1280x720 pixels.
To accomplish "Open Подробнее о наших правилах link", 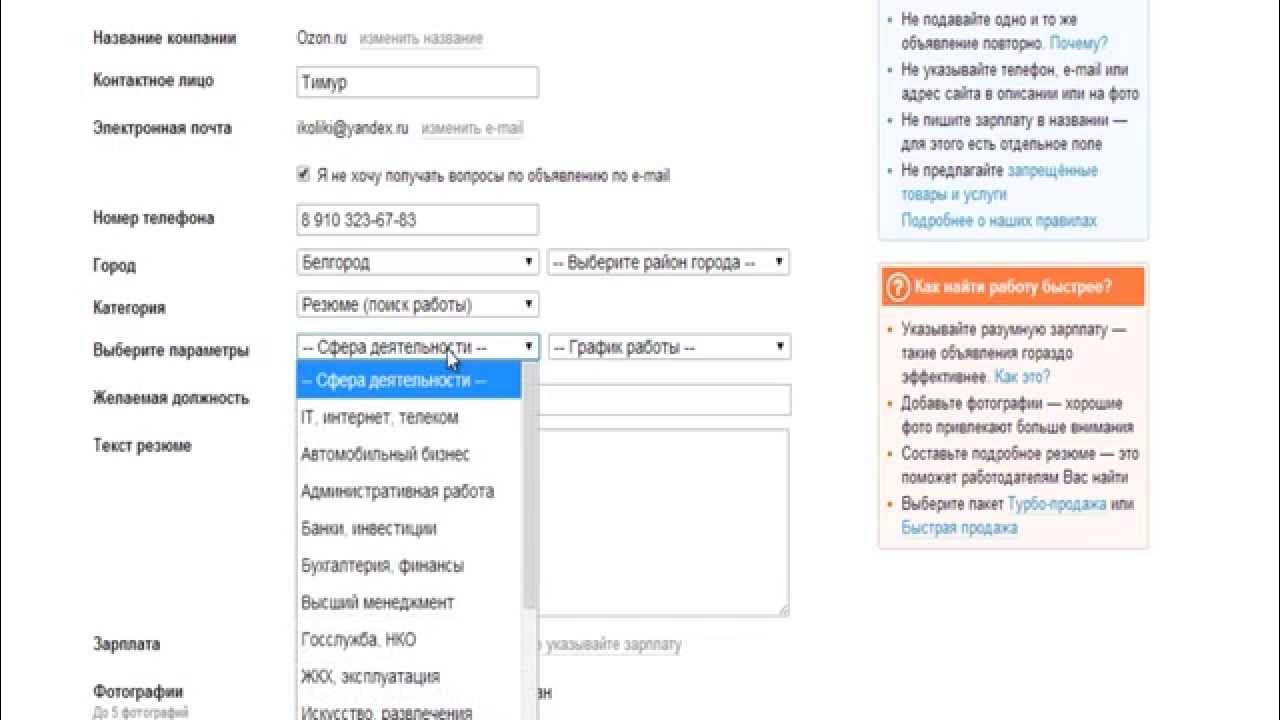I will (x=998, y=220).
